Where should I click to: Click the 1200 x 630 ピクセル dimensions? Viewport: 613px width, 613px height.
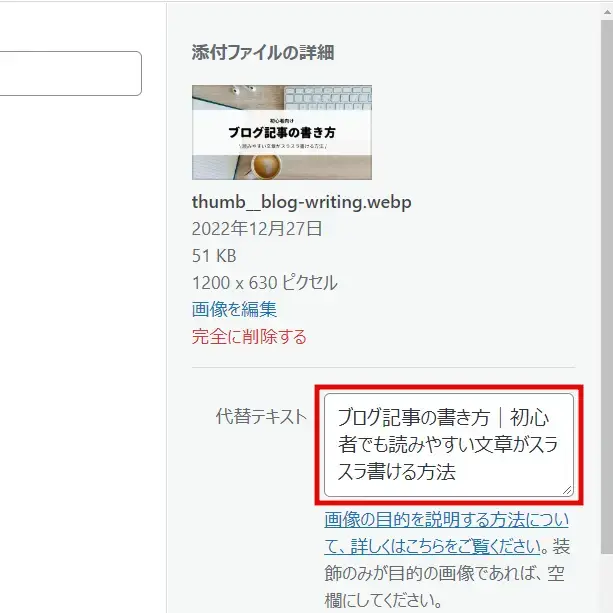tap(264, 283)
